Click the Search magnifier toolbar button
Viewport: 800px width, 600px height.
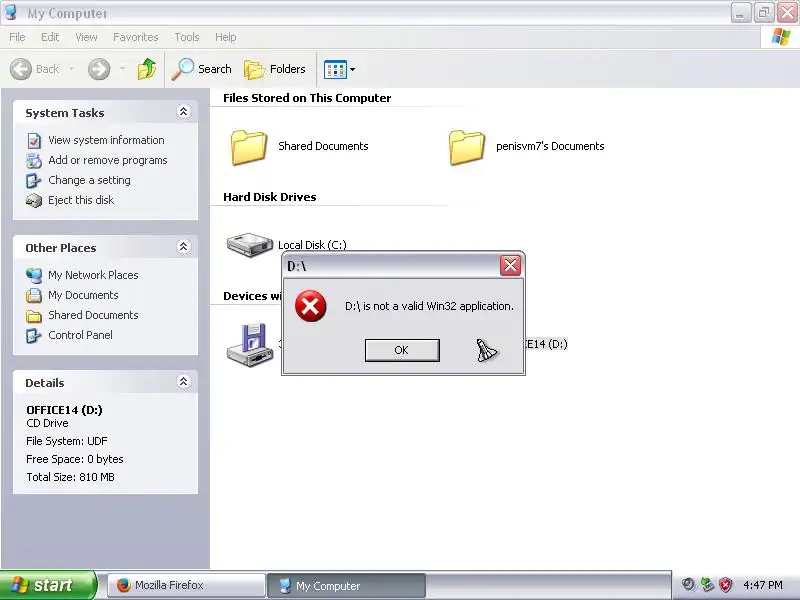(x=202, y=69)
